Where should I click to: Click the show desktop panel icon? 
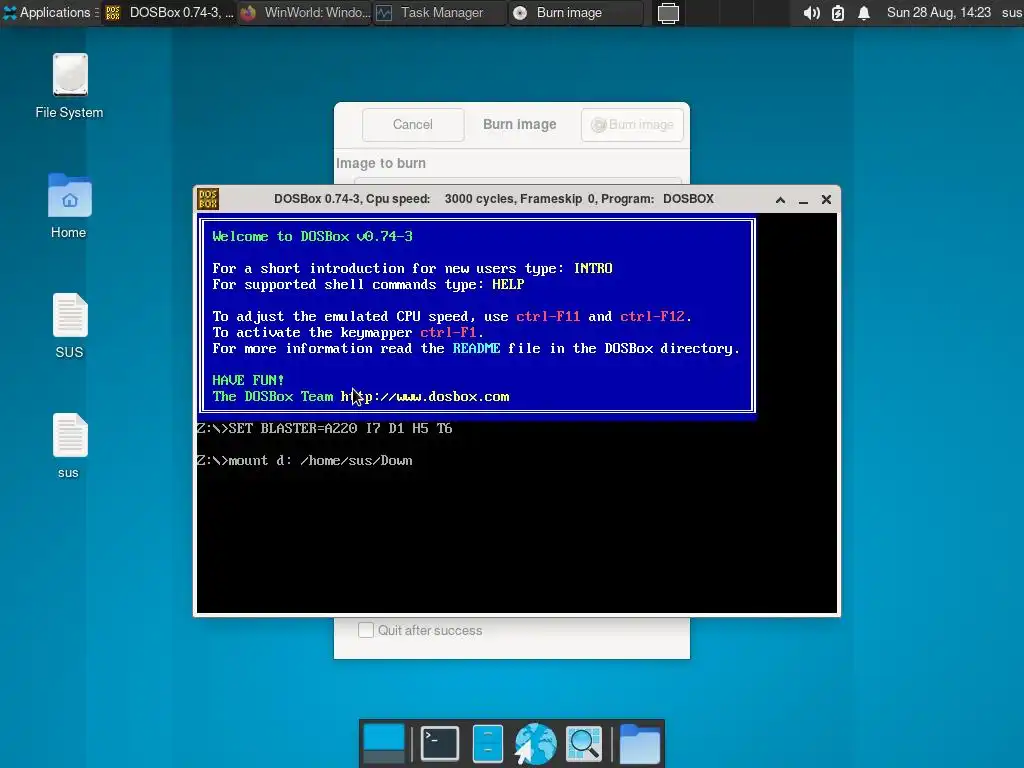[668, 13]
